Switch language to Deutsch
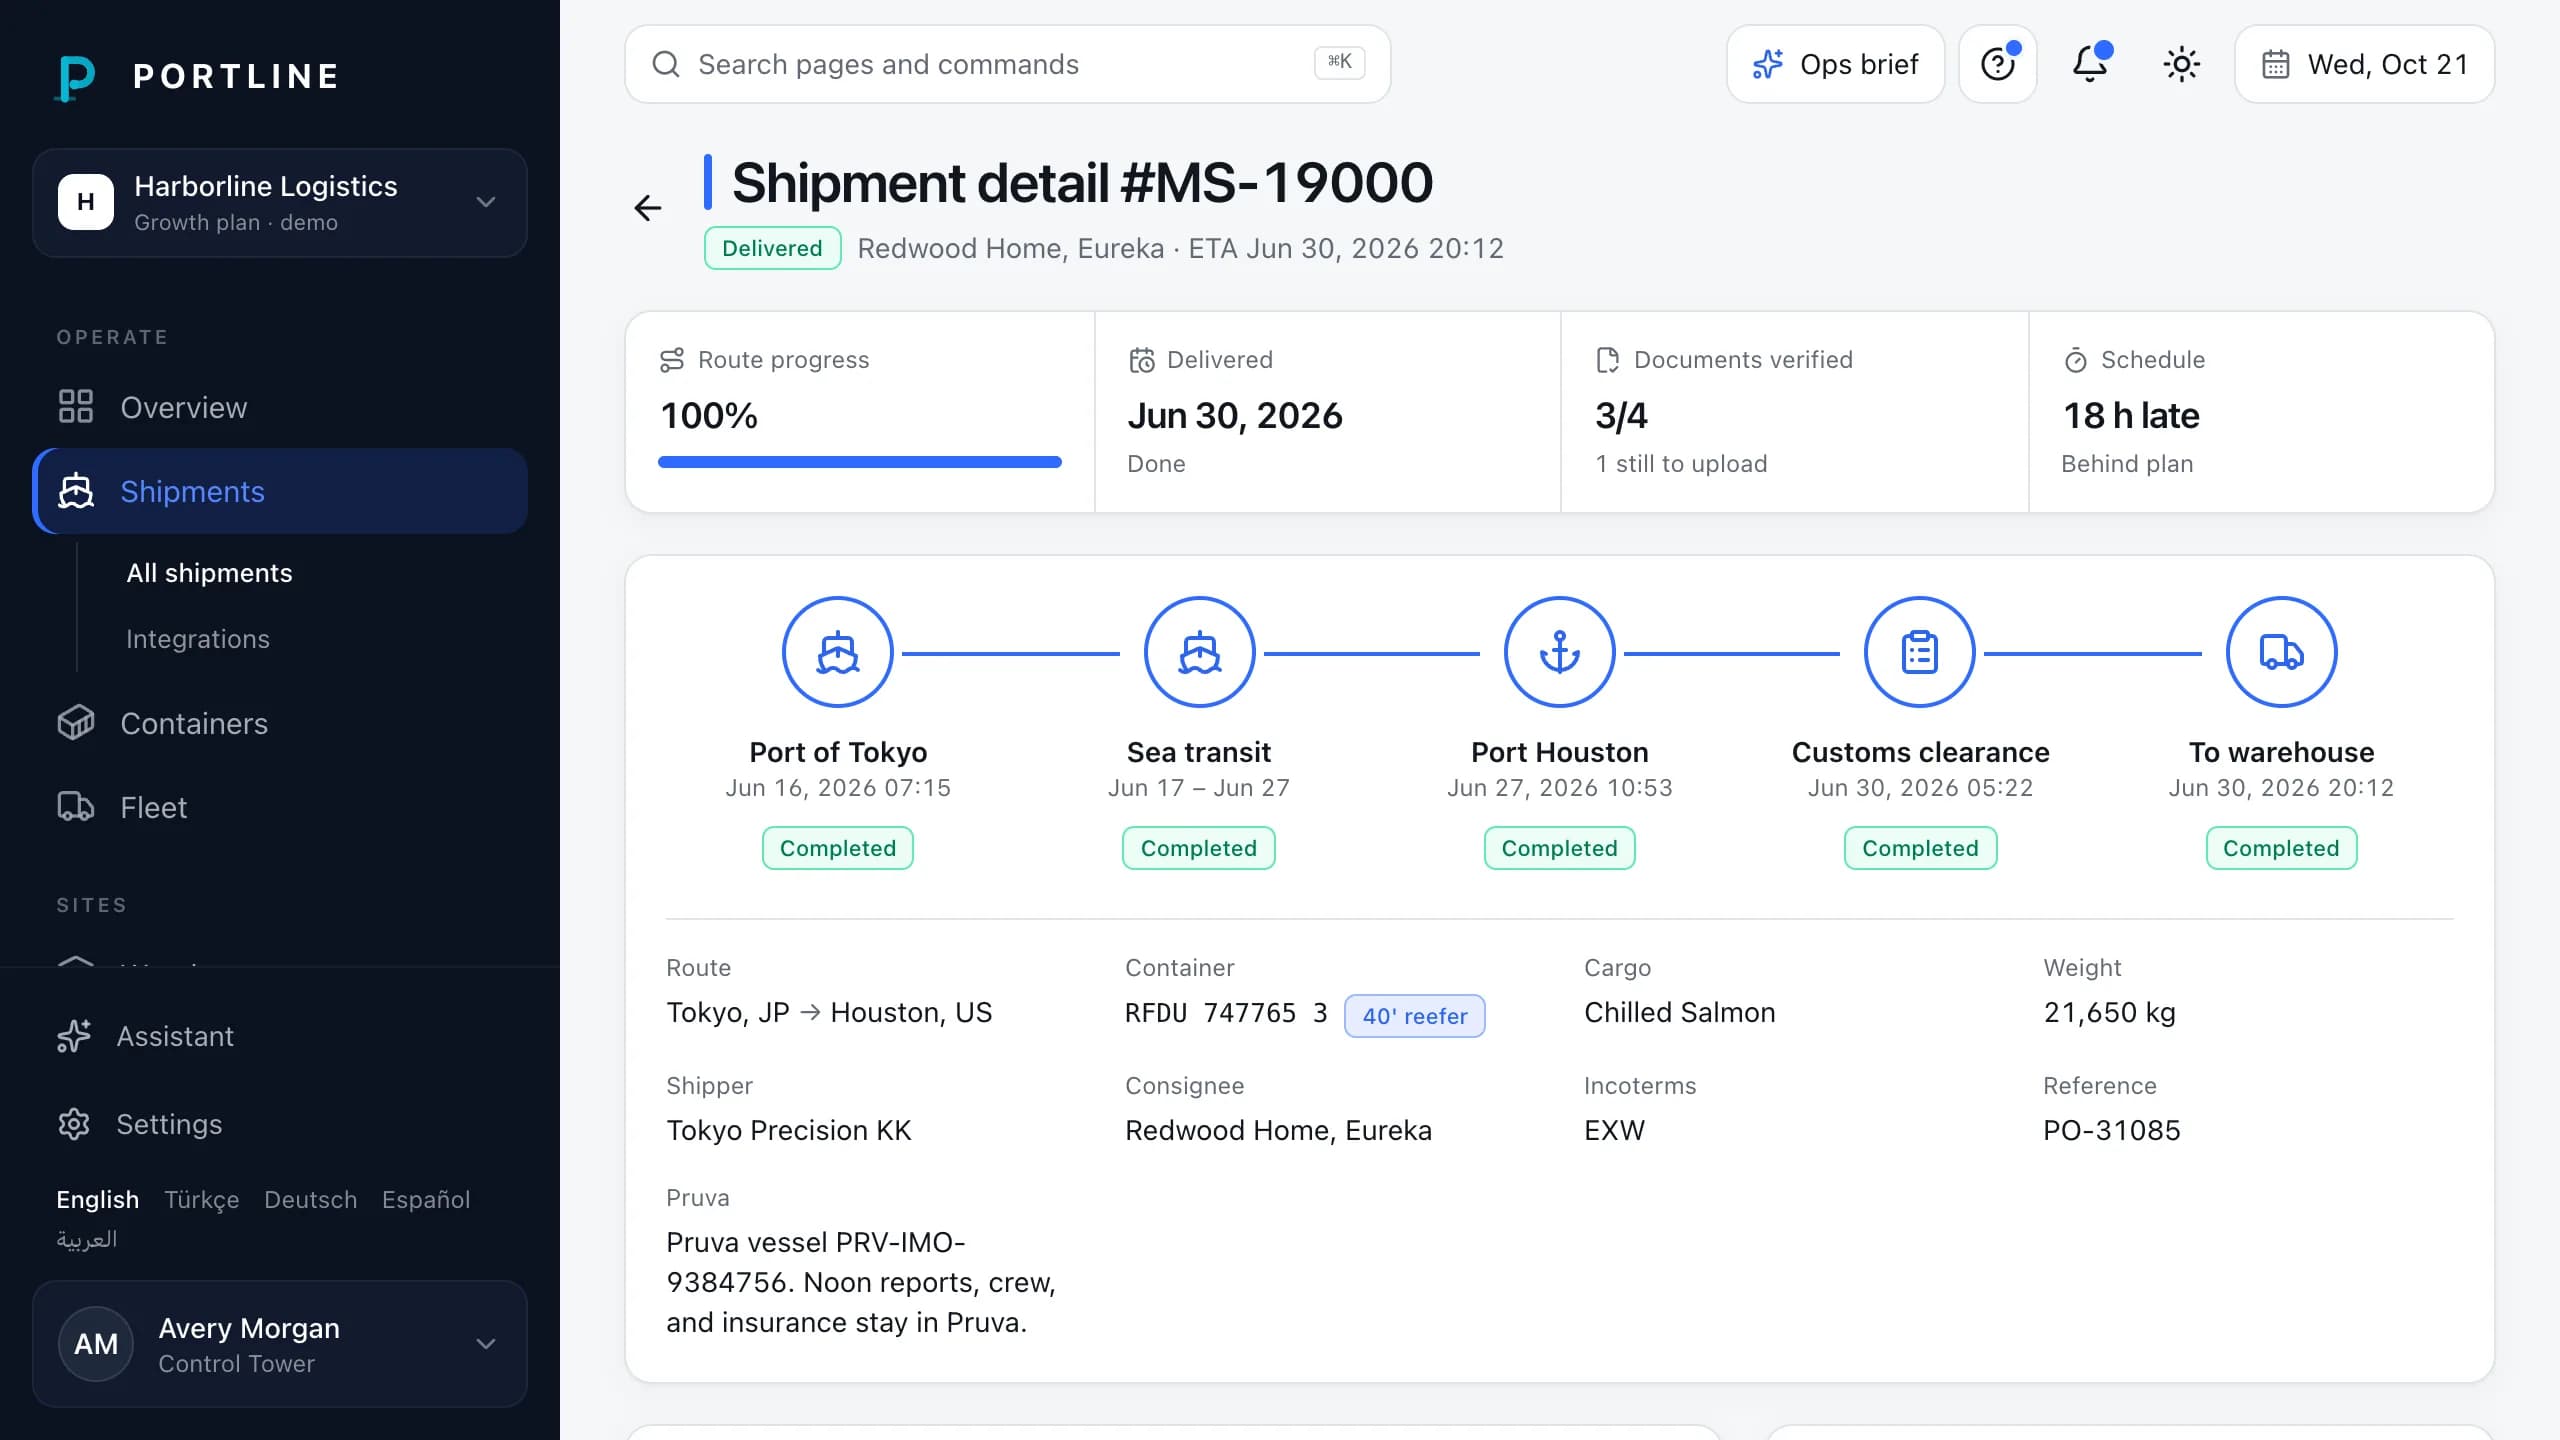This screenshot has height=1440, width=2560. click(310, 1199)
